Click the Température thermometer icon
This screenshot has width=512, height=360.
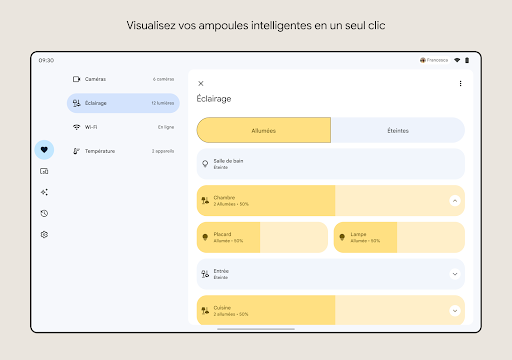click(x=76, y=151)
